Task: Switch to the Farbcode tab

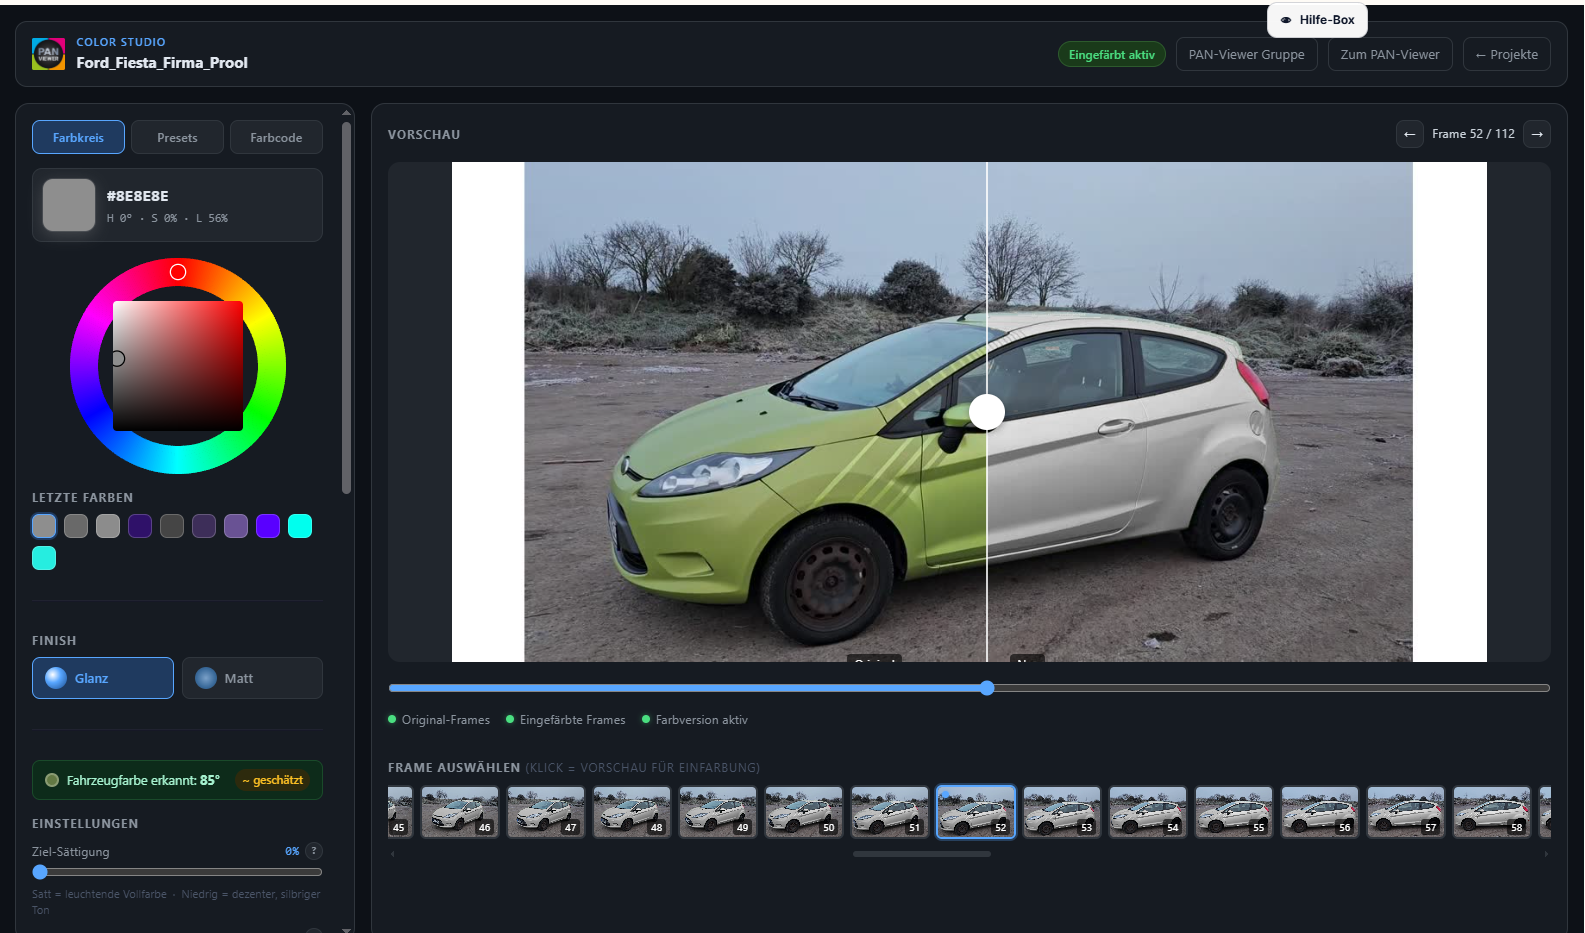Action: point(276,137)
